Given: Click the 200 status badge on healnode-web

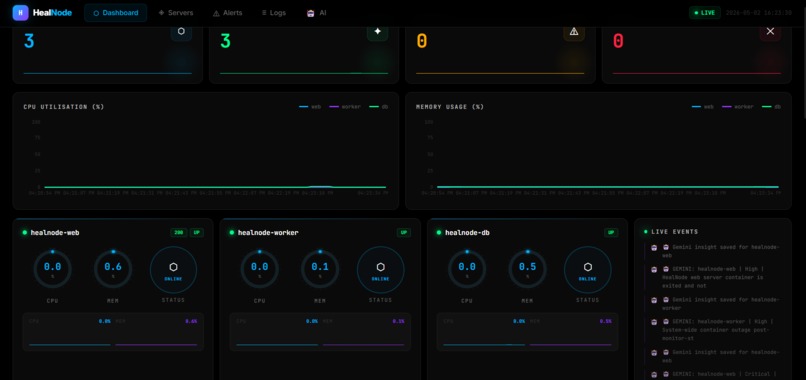Looking at the screenshot, I should 179,233.
